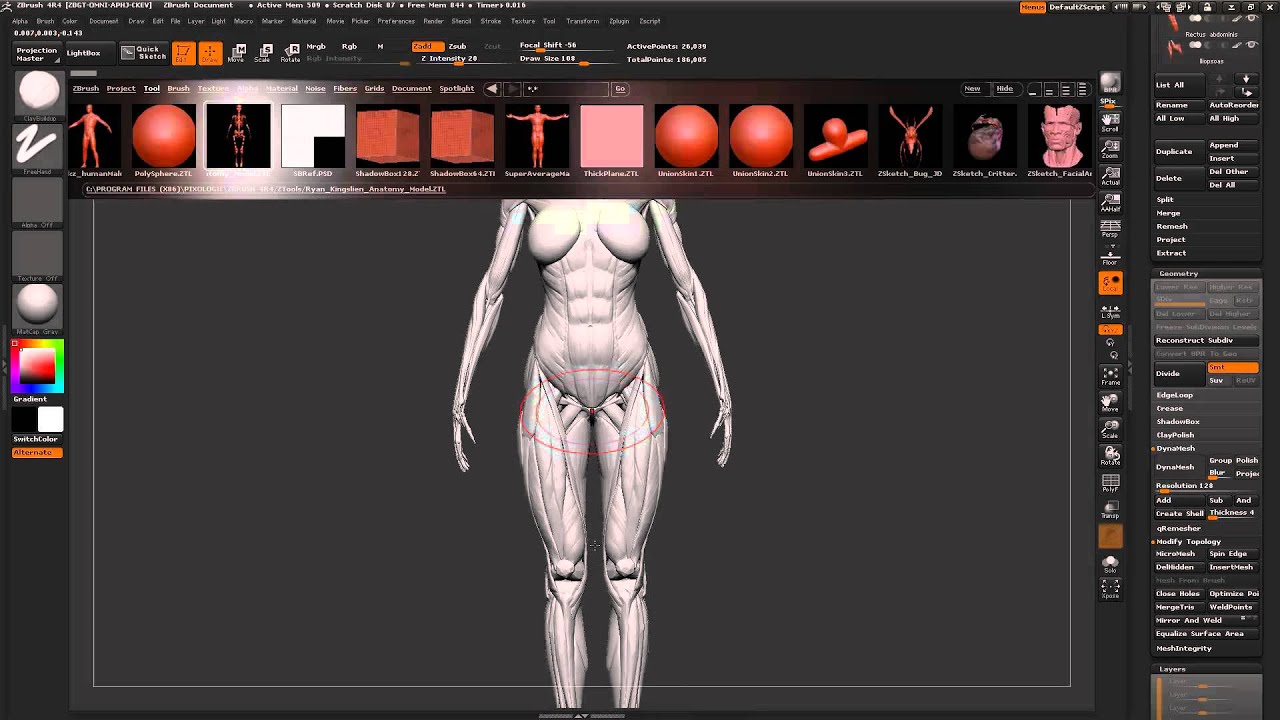This screenshot has width=1280, height=720.
Task: Click the Frame icon in right shelf
Action: click(1110, 376)
